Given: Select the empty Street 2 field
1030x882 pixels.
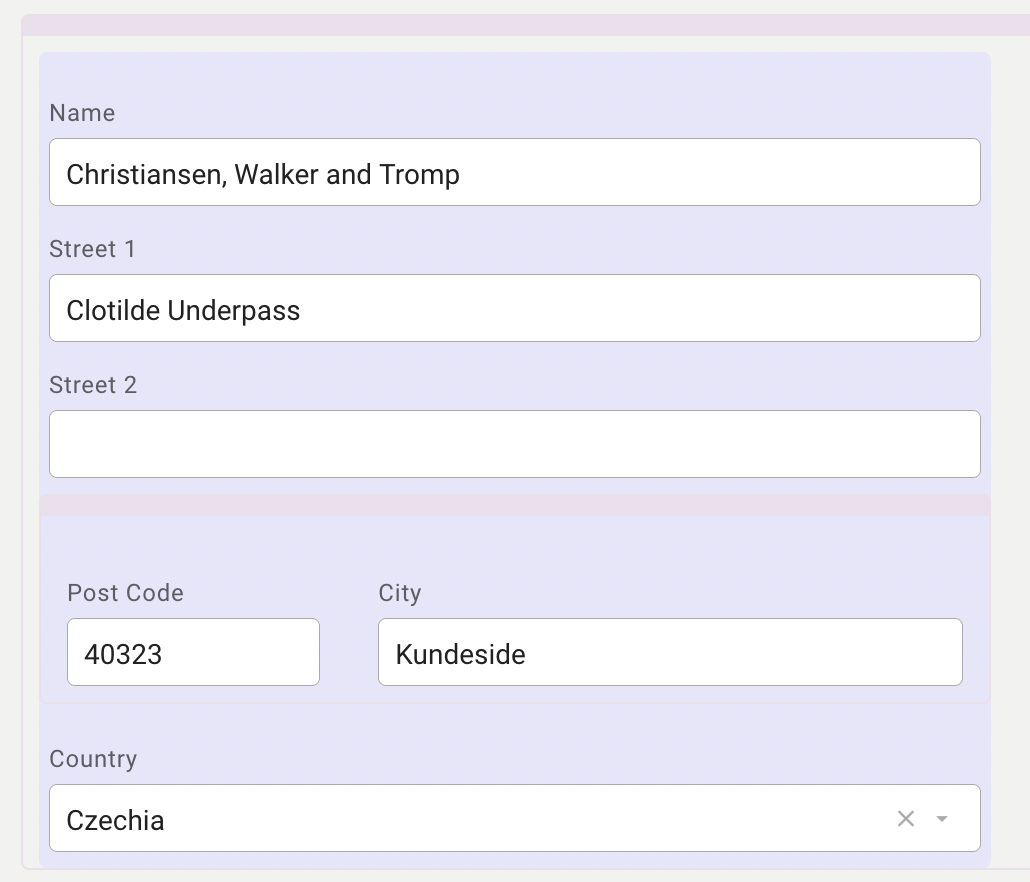Looking at the screenshot, I should (x=514, y=444).
